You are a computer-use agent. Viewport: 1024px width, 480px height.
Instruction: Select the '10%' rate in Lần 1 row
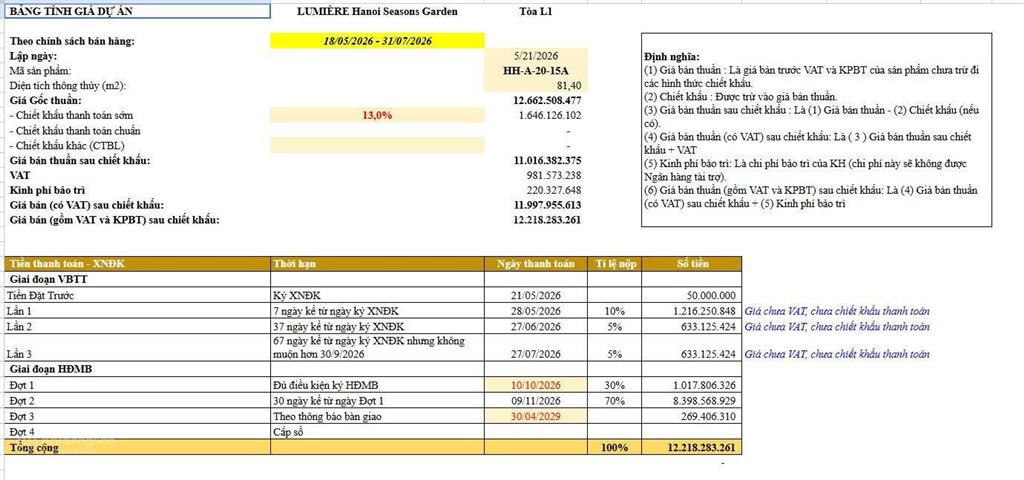coord(615,311)
